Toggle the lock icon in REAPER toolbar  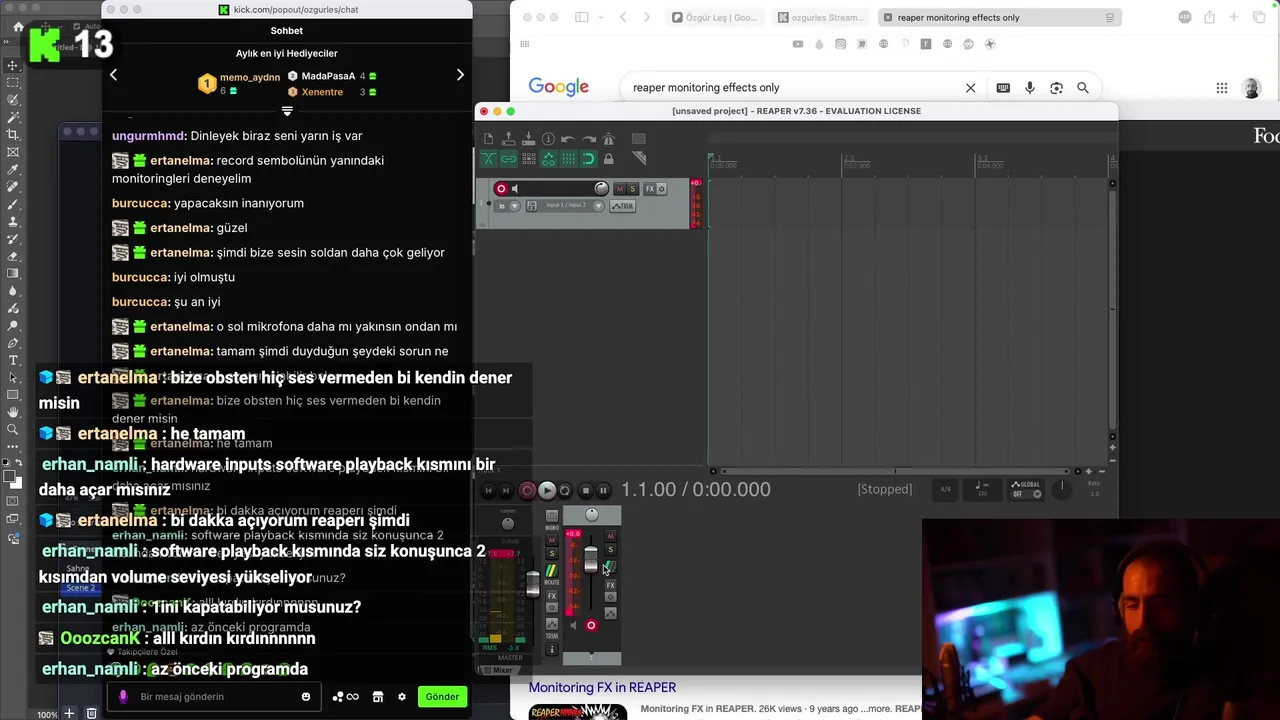point(608,159)
